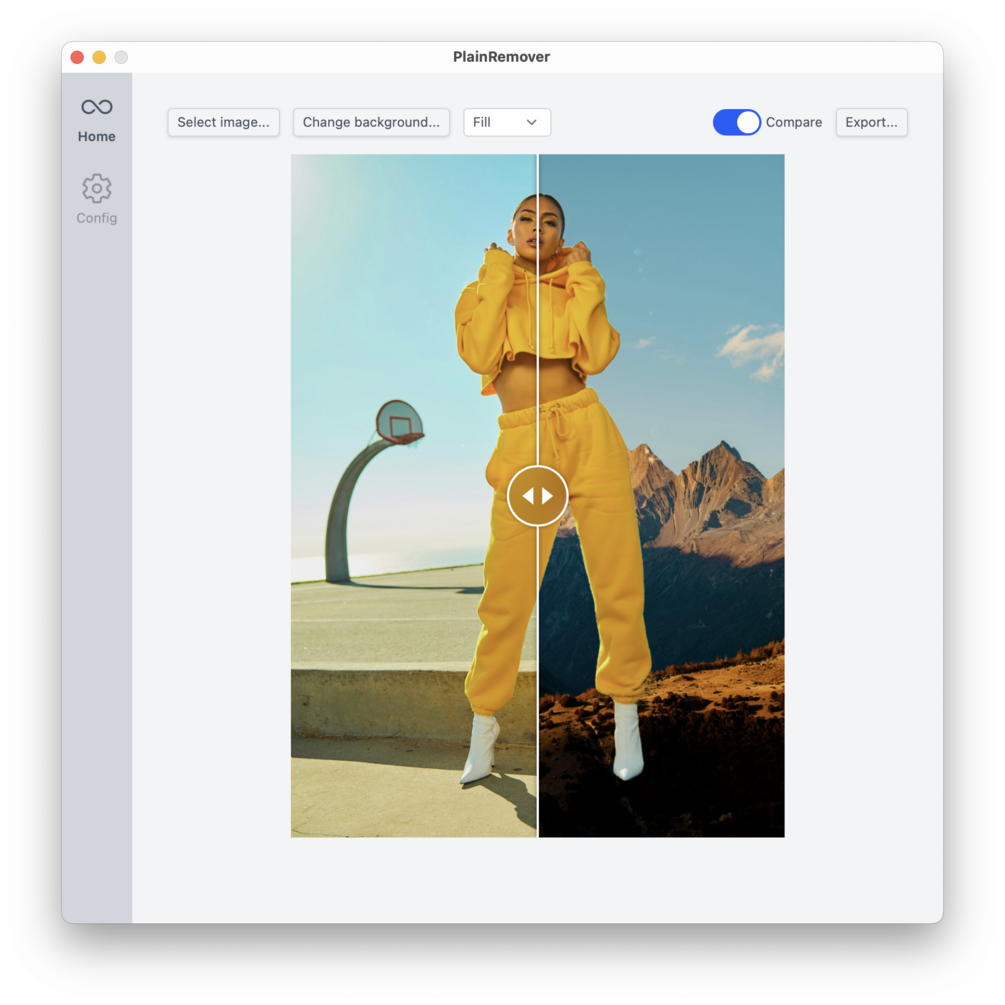Viewport: 1005px width, 1005px height.
Task: Click the PlainRemover window title
Action: click(x=501, y=57)
